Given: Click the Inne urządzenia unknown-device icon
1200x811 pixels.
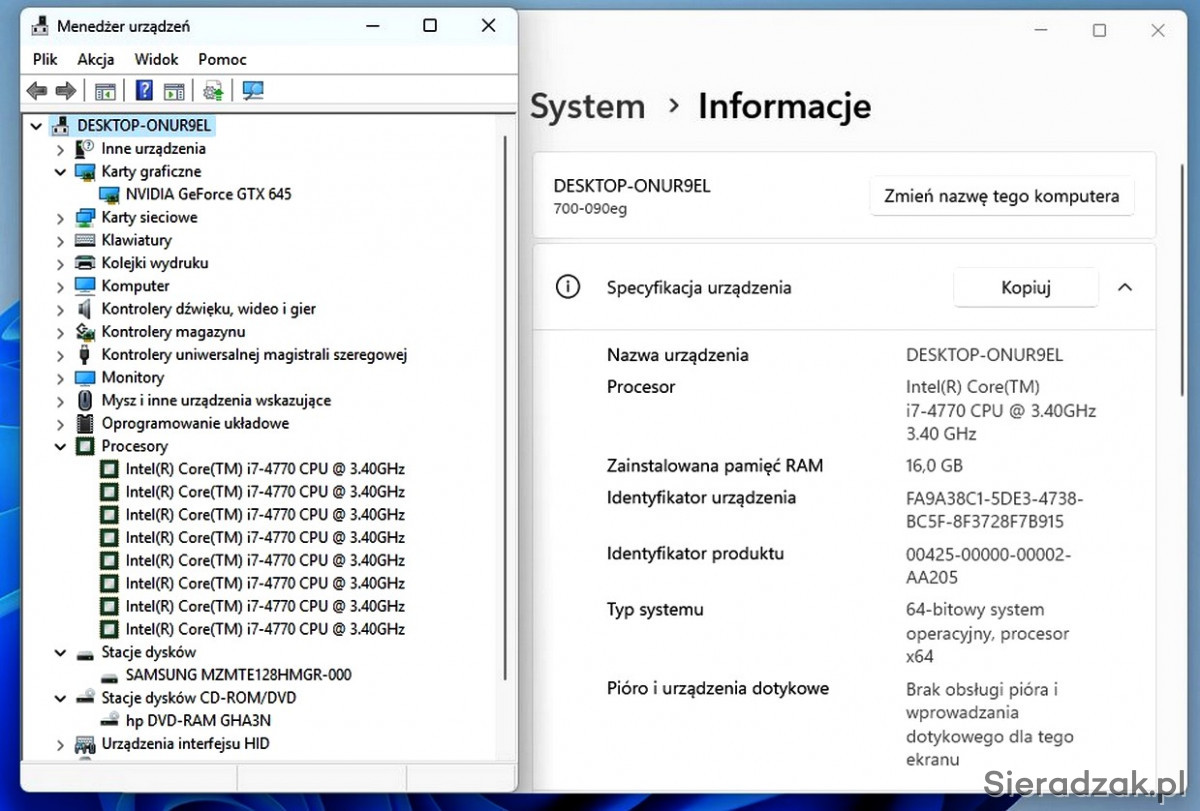Looking at the screenshot, I should click(85, 149).
